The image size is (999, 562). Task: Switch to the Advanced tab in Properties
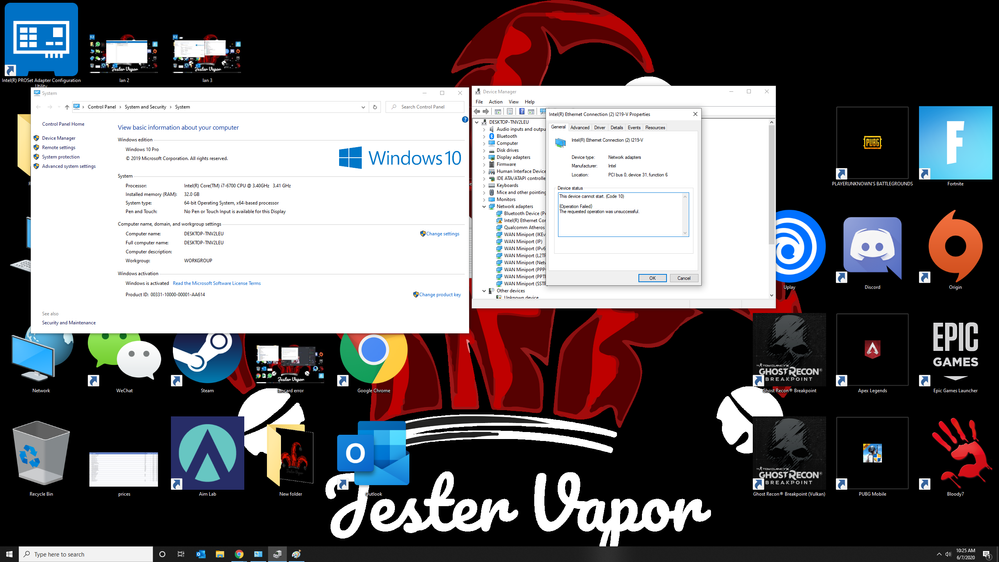coord(579,127)
